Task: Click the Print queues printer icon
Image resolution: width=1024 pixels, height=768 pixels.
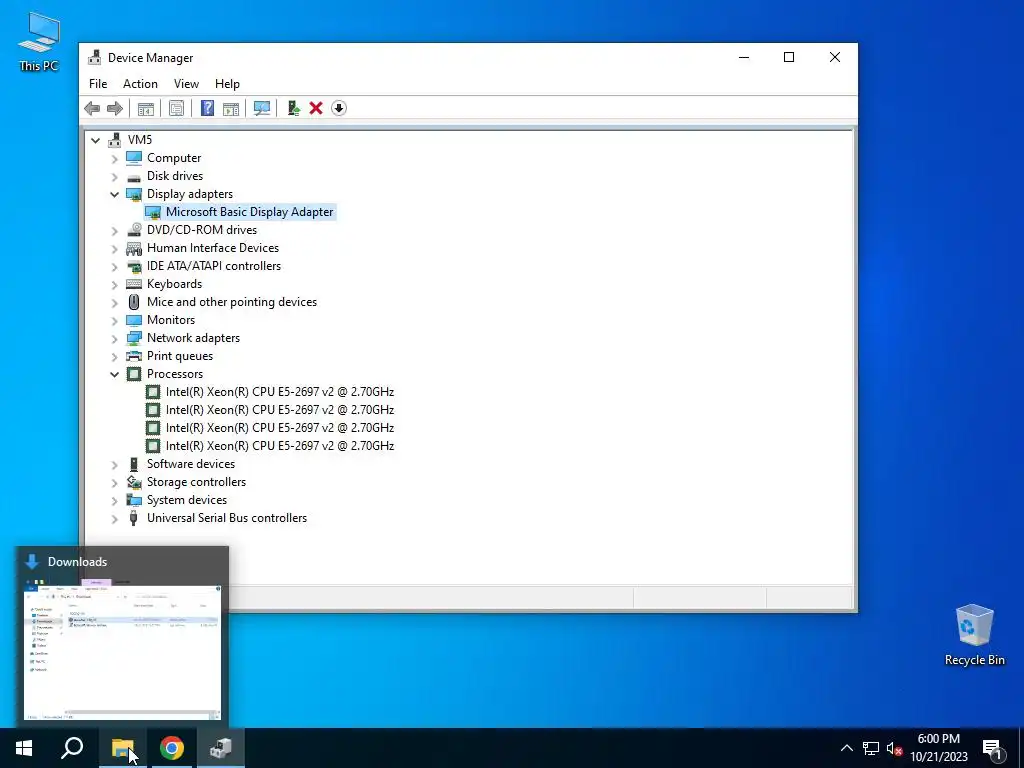Action: click(134, 356)
